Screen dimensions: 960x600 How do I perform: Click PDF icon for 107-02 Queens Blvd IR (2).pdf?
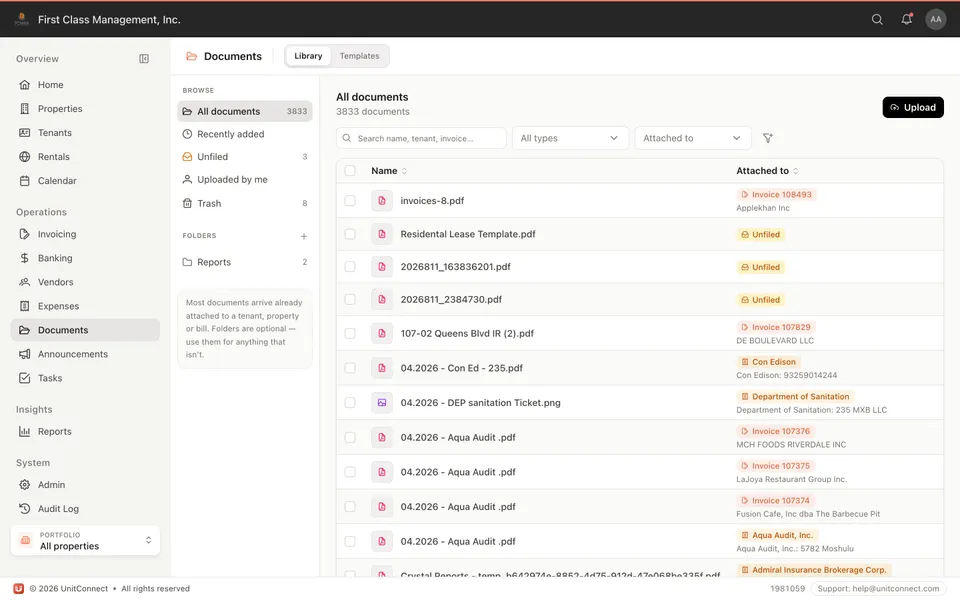pyautogui.click(x=381, y=334)
